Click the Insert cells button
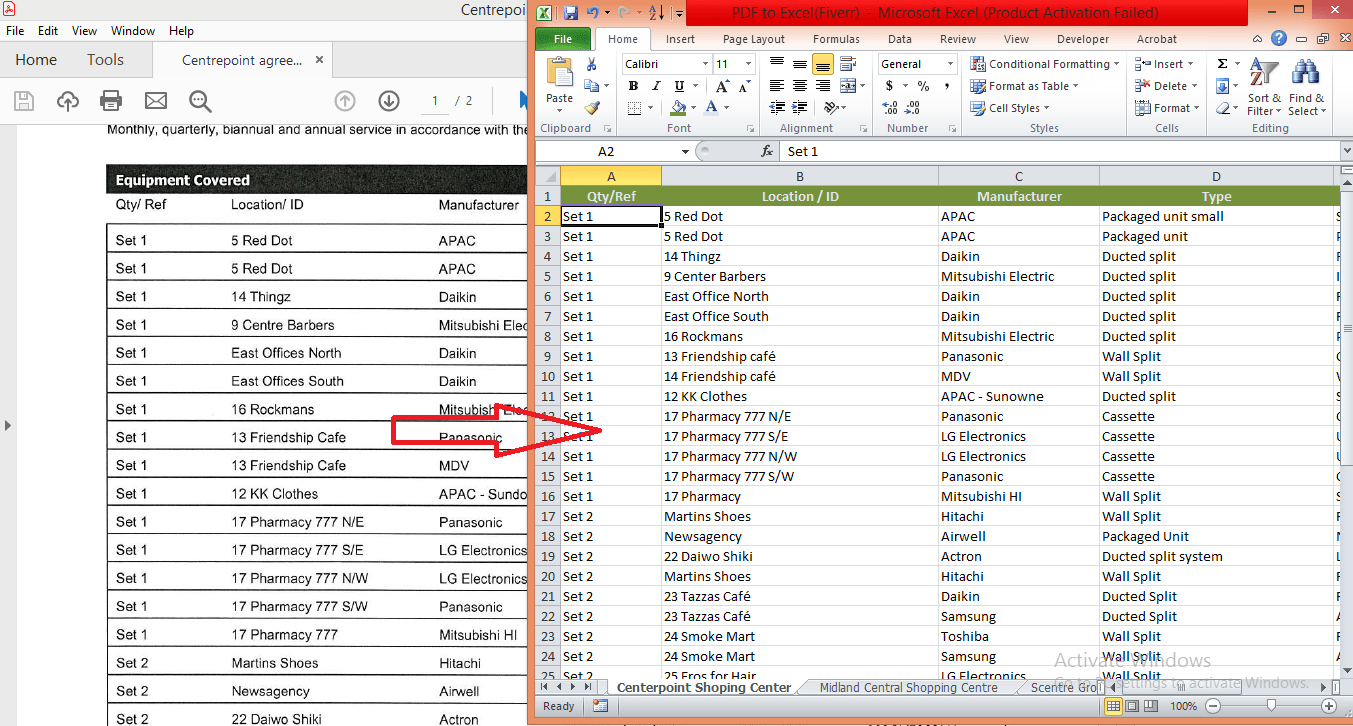Viewport: 1353px width, 726px height. pyautogui.click(x=1166, y=64)
